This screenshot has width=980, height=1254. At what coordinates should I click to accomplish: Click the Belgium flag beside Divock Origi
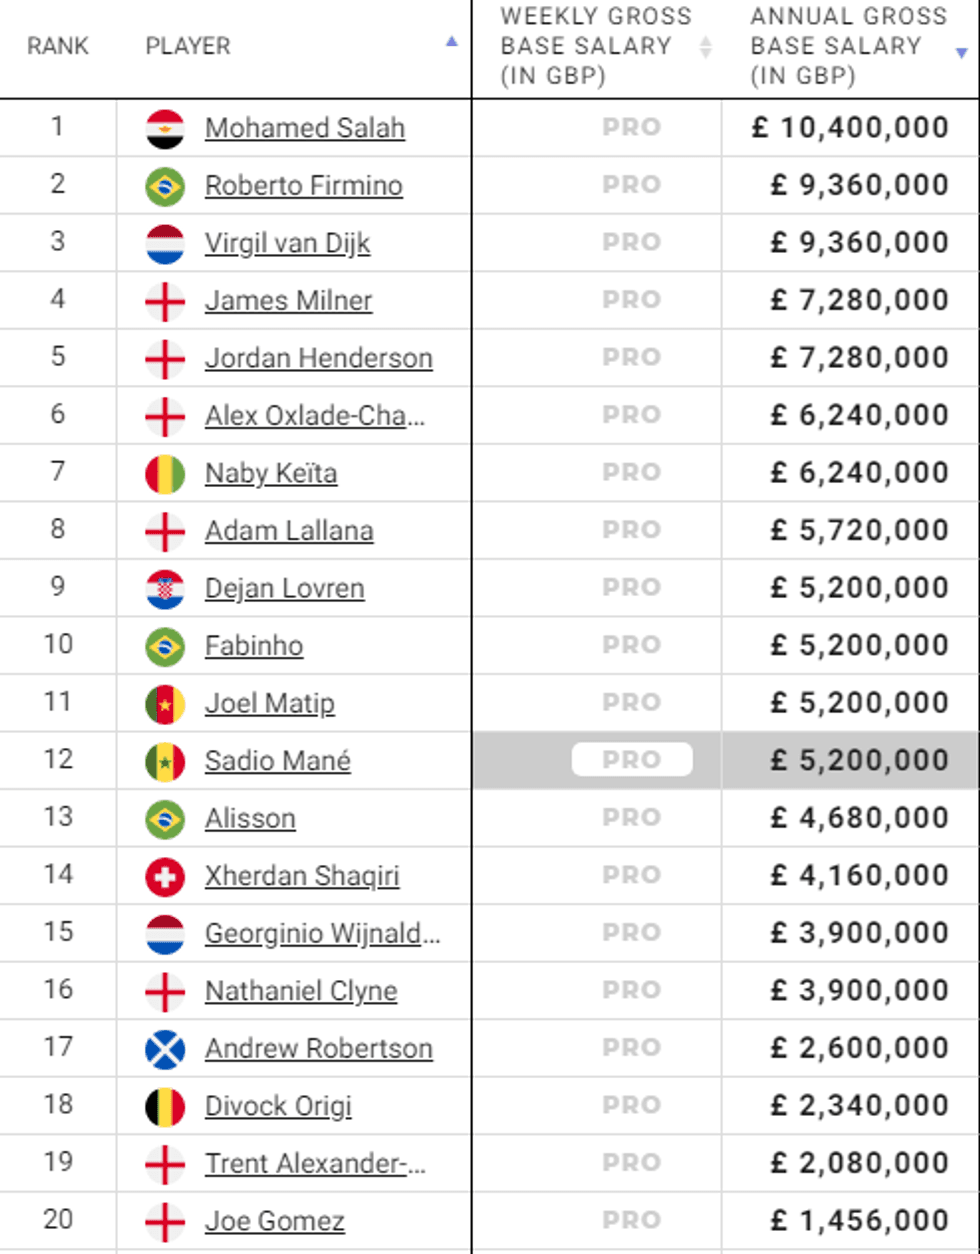[165, 1107]
